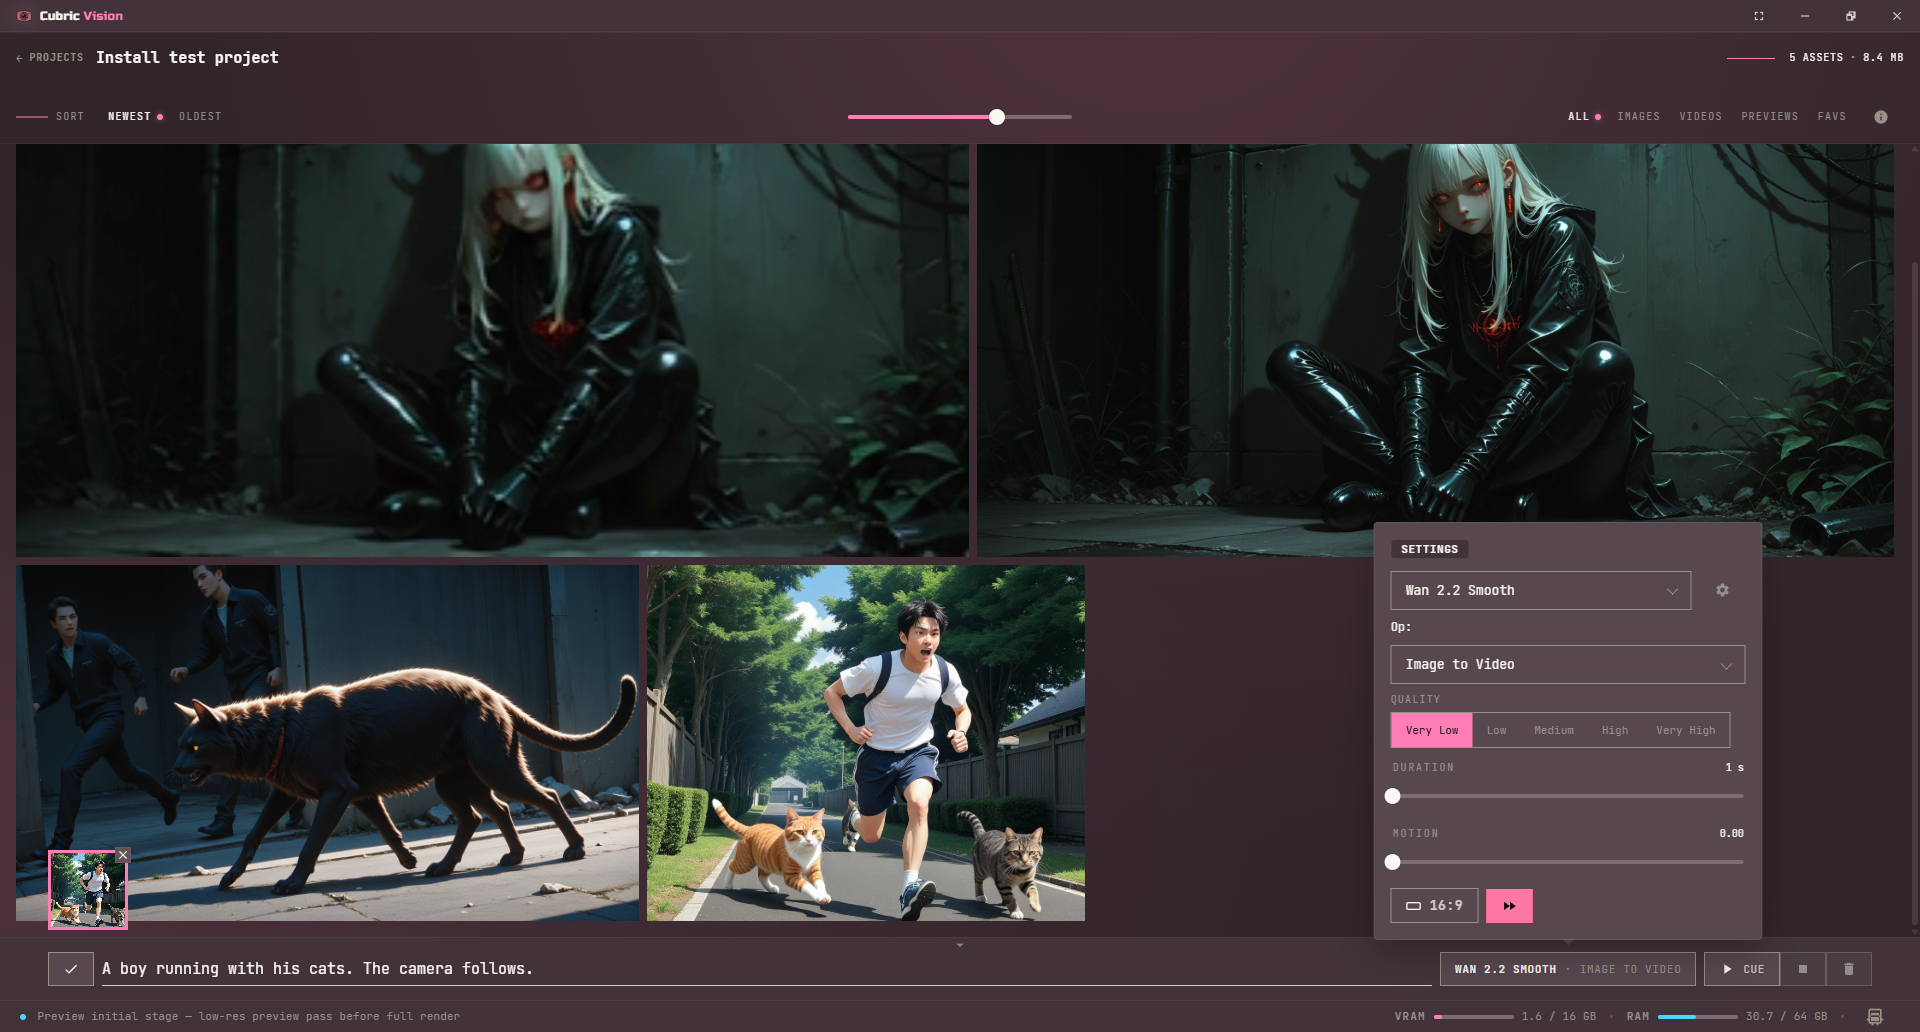Show ALL assets filter
This screenshot has height=1032, width=1920.
[x=1579, y=117]
